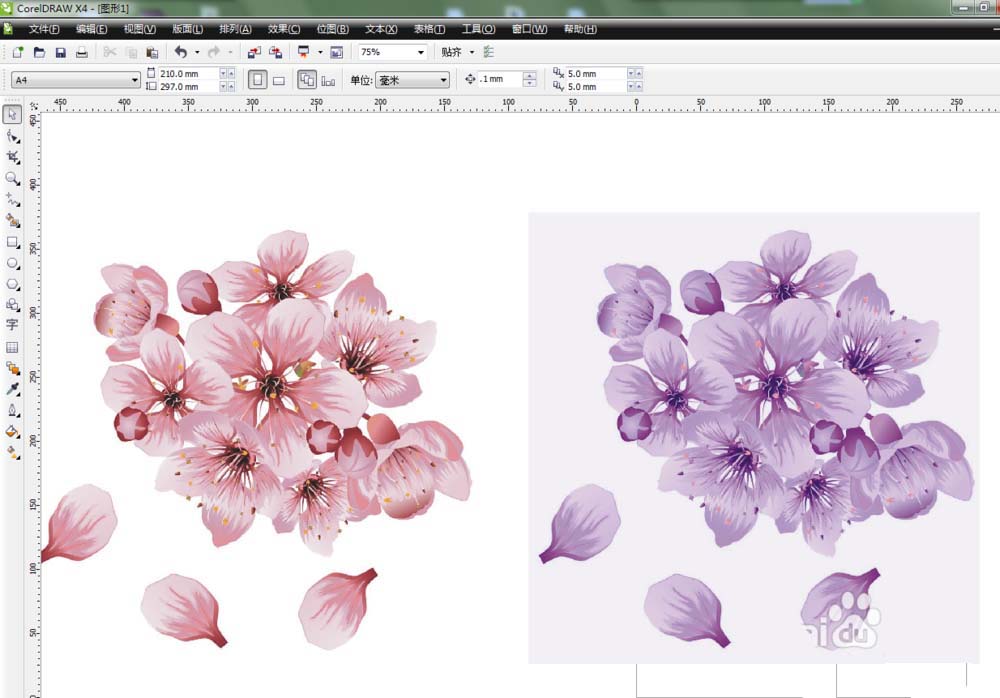Switch page to landscape orientation
1000x698 pixels.
pos(279,80)
